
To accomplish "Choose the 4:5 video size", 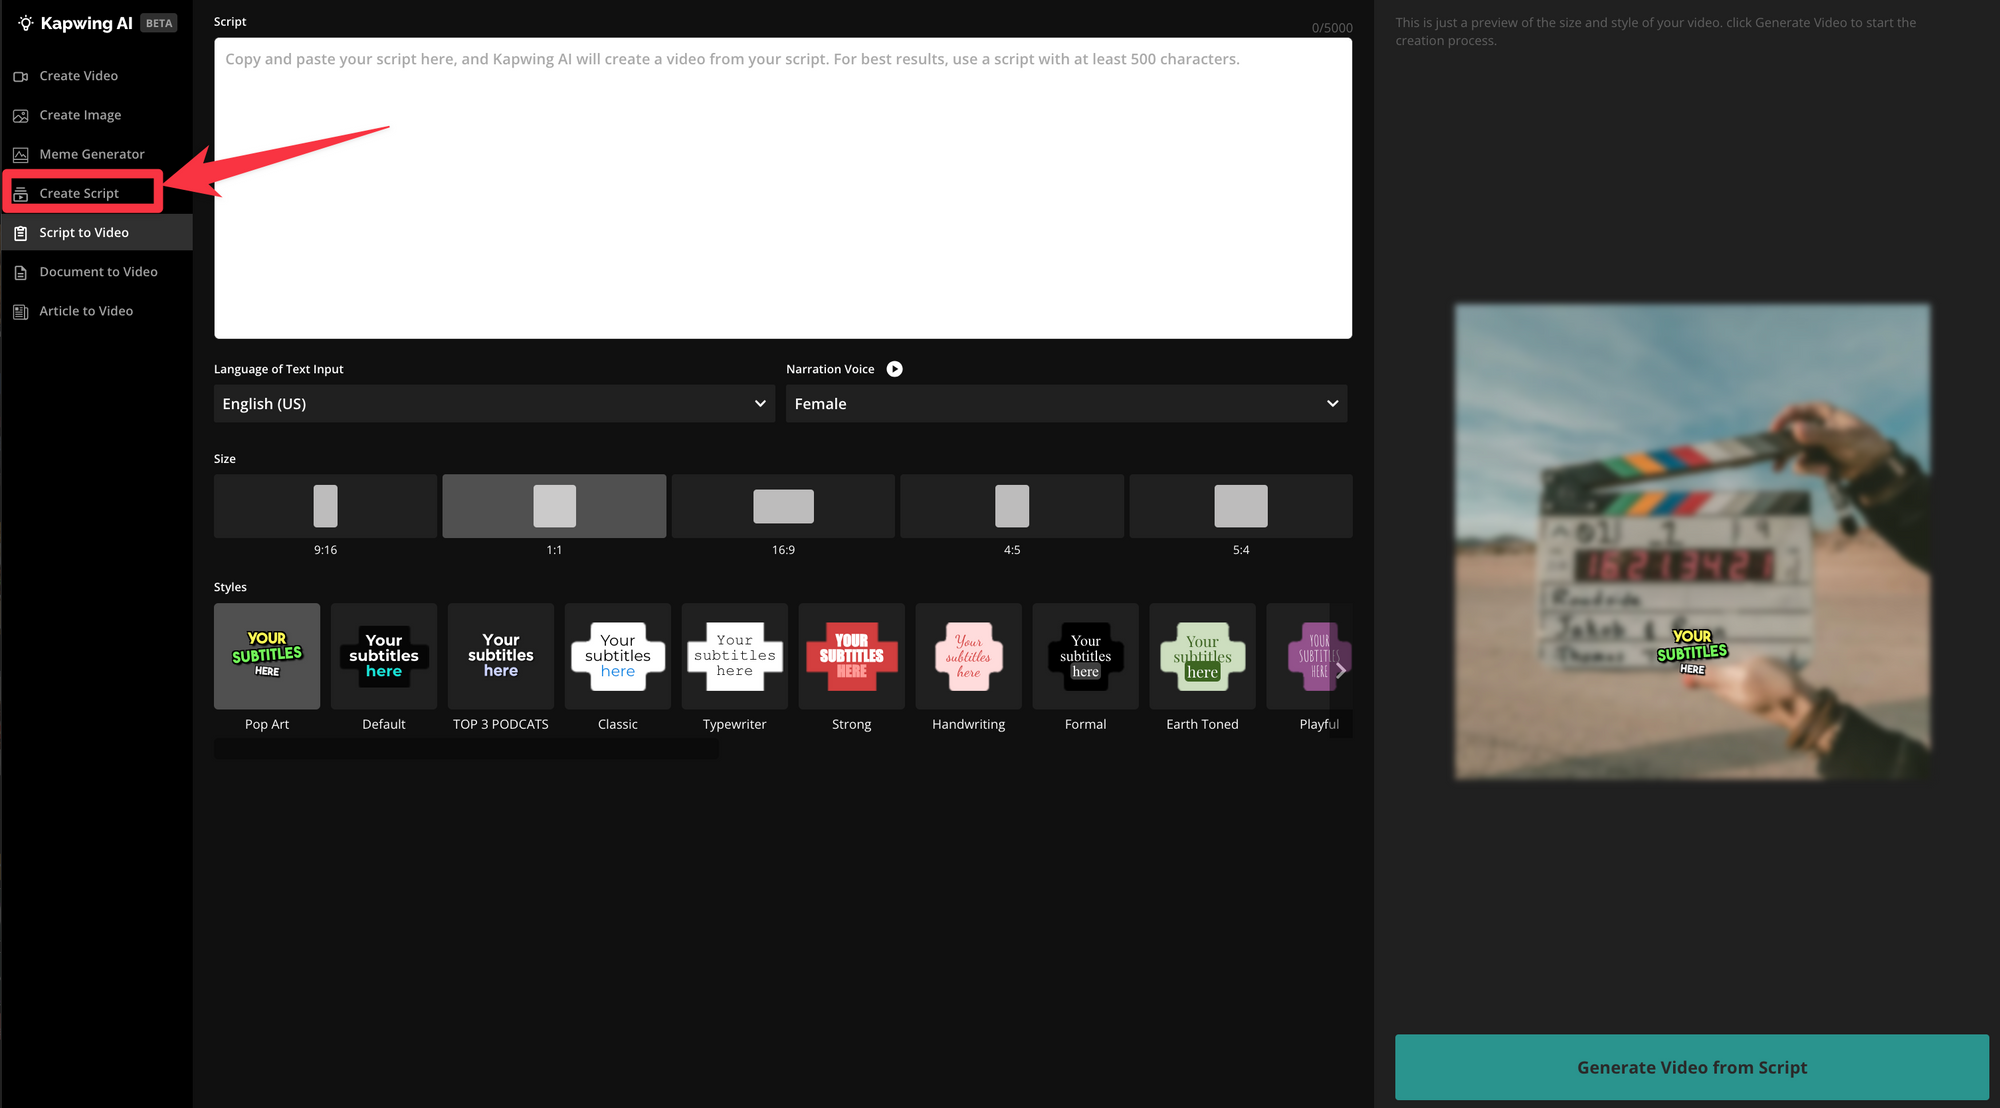I will (1011, 506).
